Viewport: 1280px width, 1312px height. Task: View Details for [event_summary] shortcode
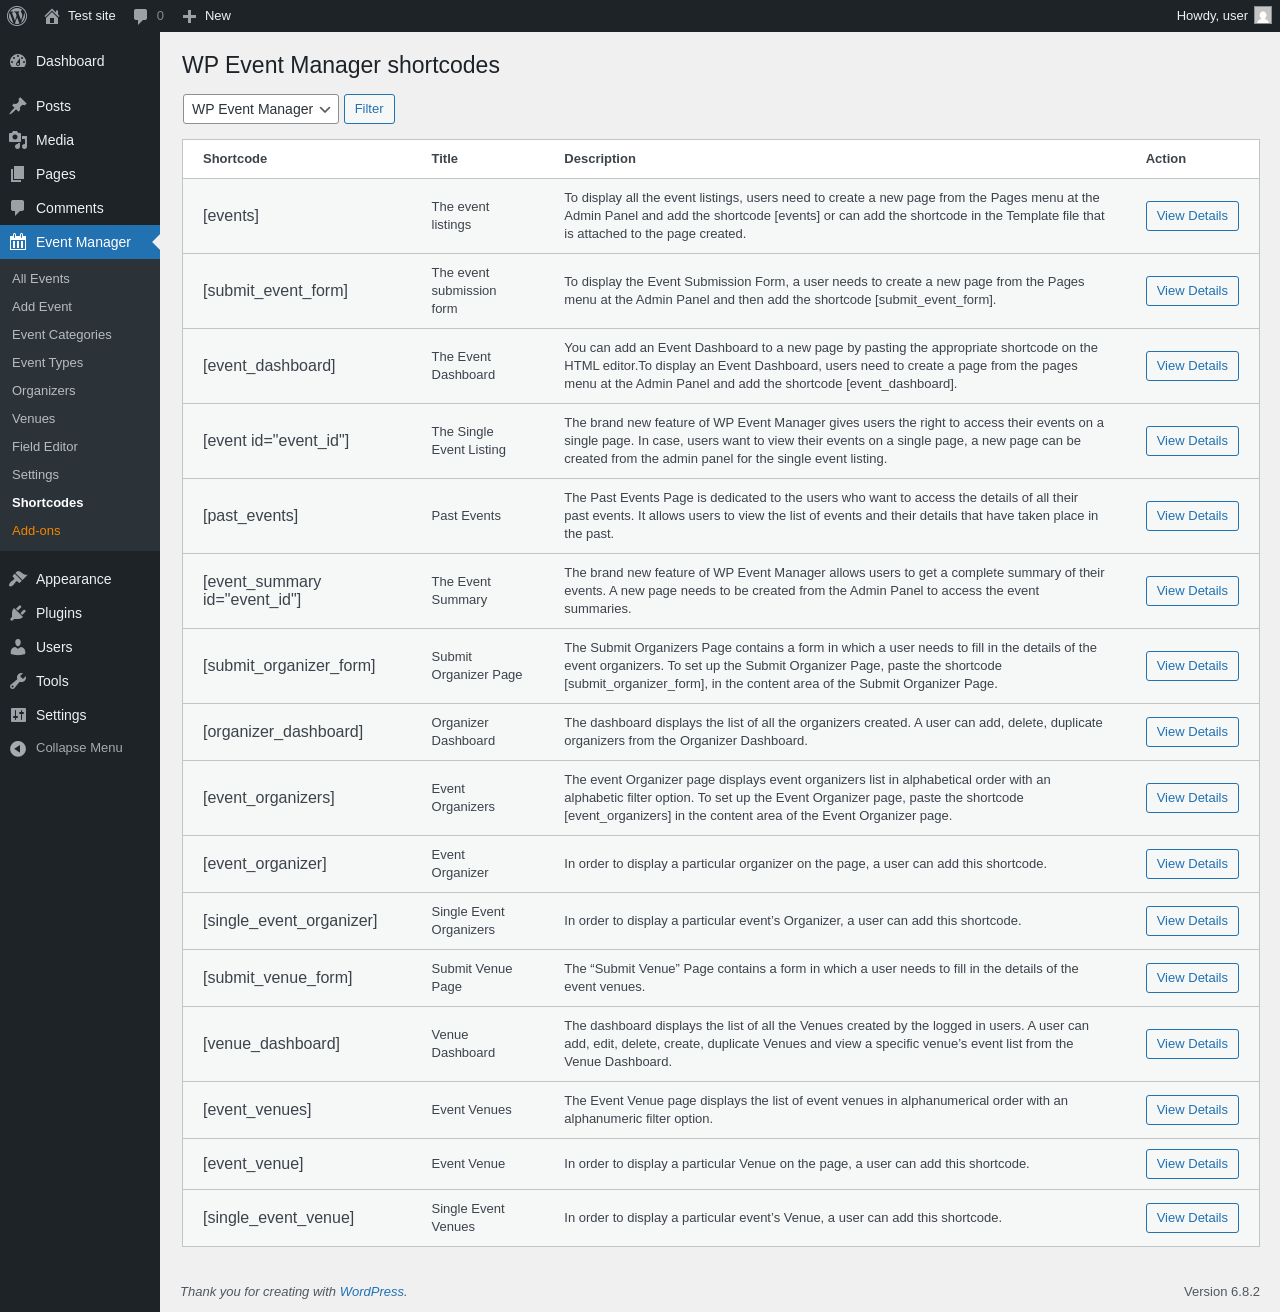click(x=1192, y=591)
